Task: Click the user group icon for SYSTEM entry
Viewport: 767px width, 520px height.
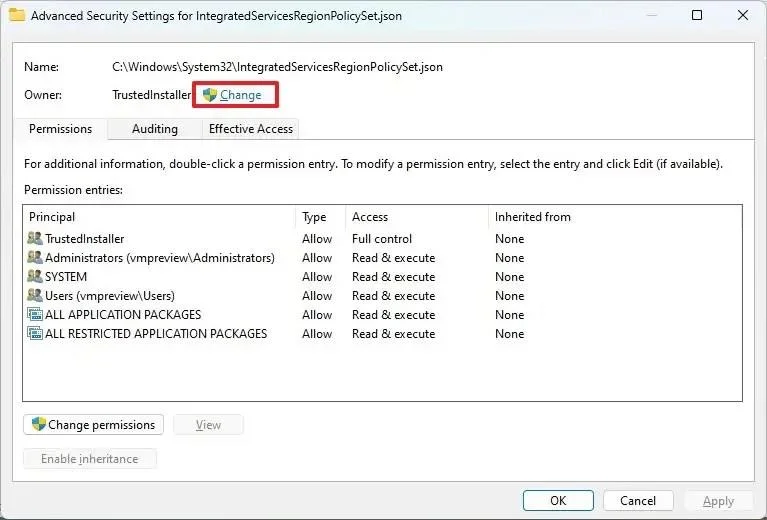Action: click(35, 276)
